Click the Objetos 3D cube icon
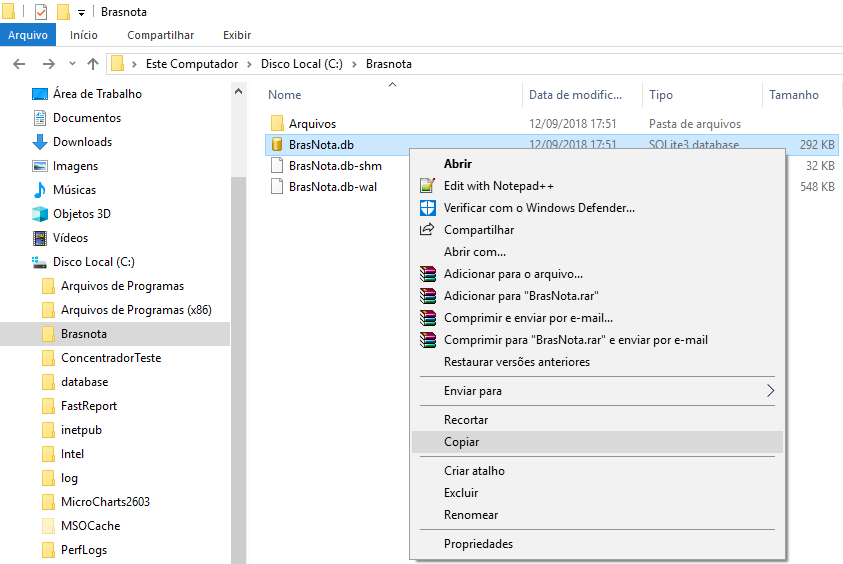The height and width of the screenshot is (564, 843). coord(40,213)
